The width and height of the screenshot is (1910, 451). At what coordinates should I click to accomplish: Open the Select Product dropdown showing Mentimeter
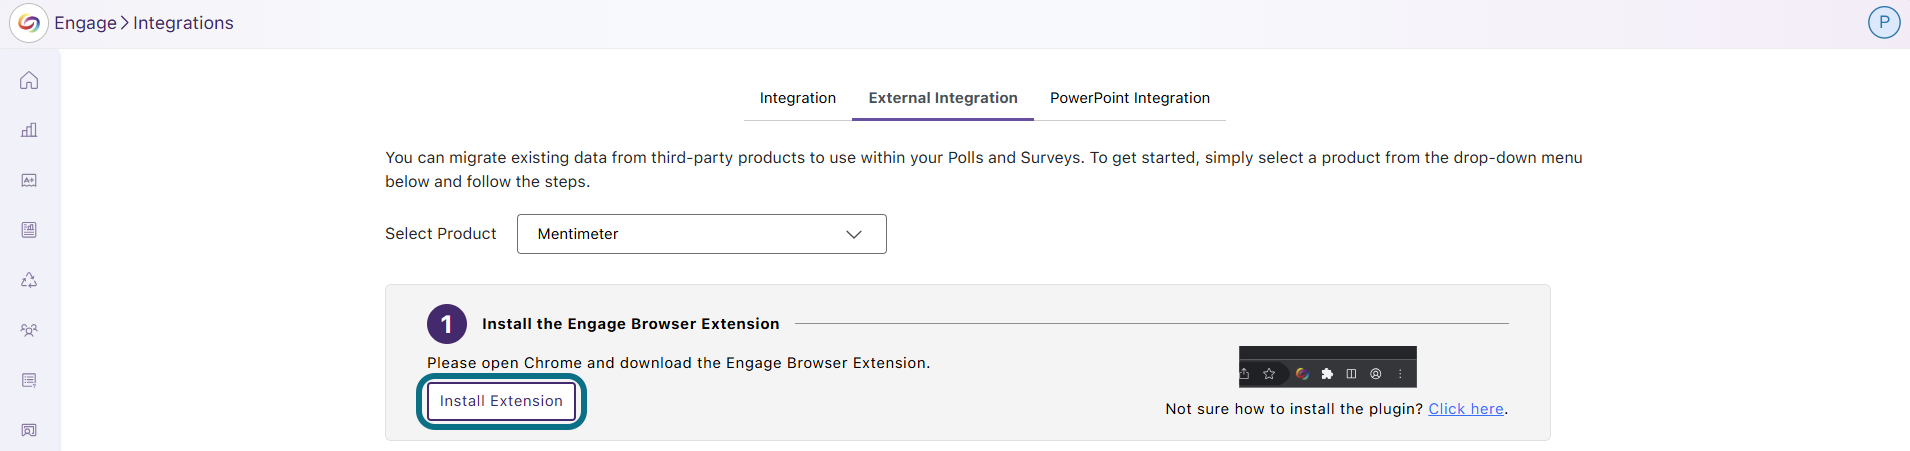click(702, 234)
